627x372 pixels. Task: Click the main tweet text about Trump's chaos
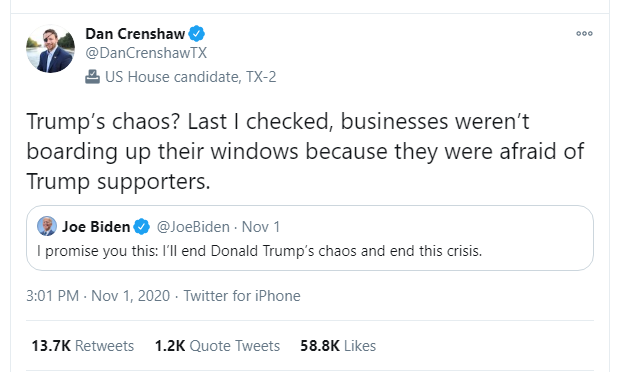point(306,151)
